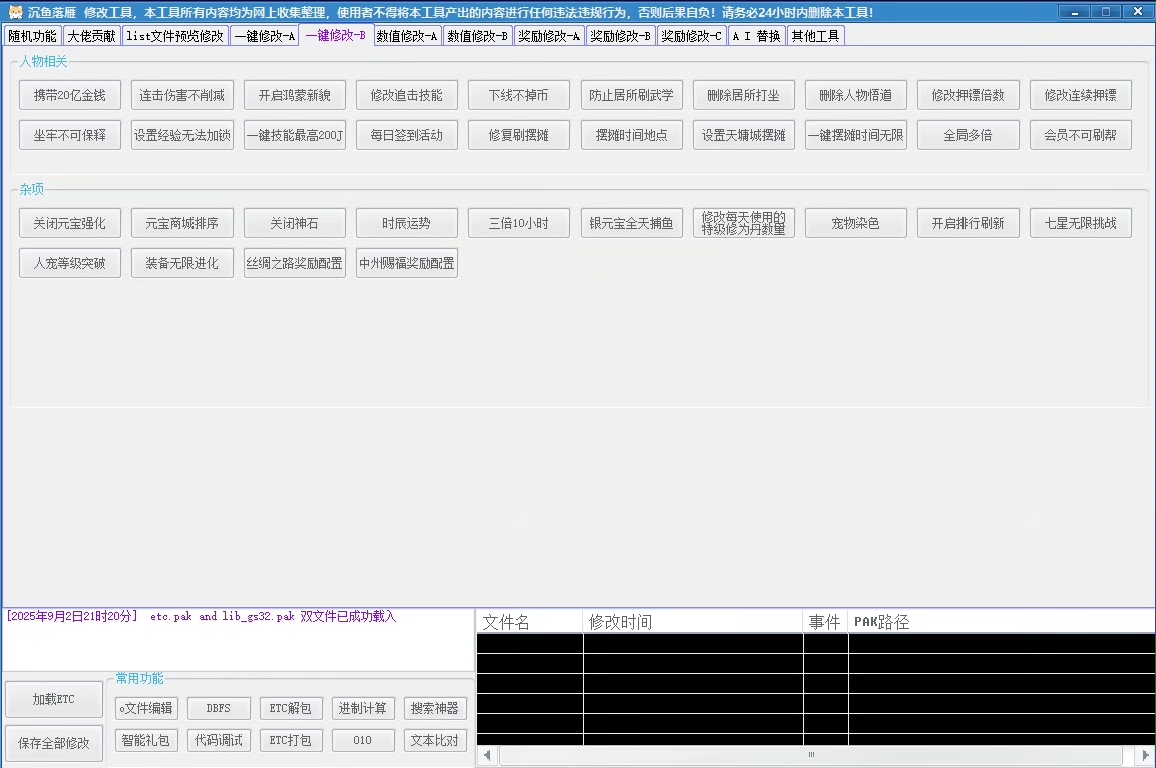Click the 坐牢不可保释 button

click(70, 135)
